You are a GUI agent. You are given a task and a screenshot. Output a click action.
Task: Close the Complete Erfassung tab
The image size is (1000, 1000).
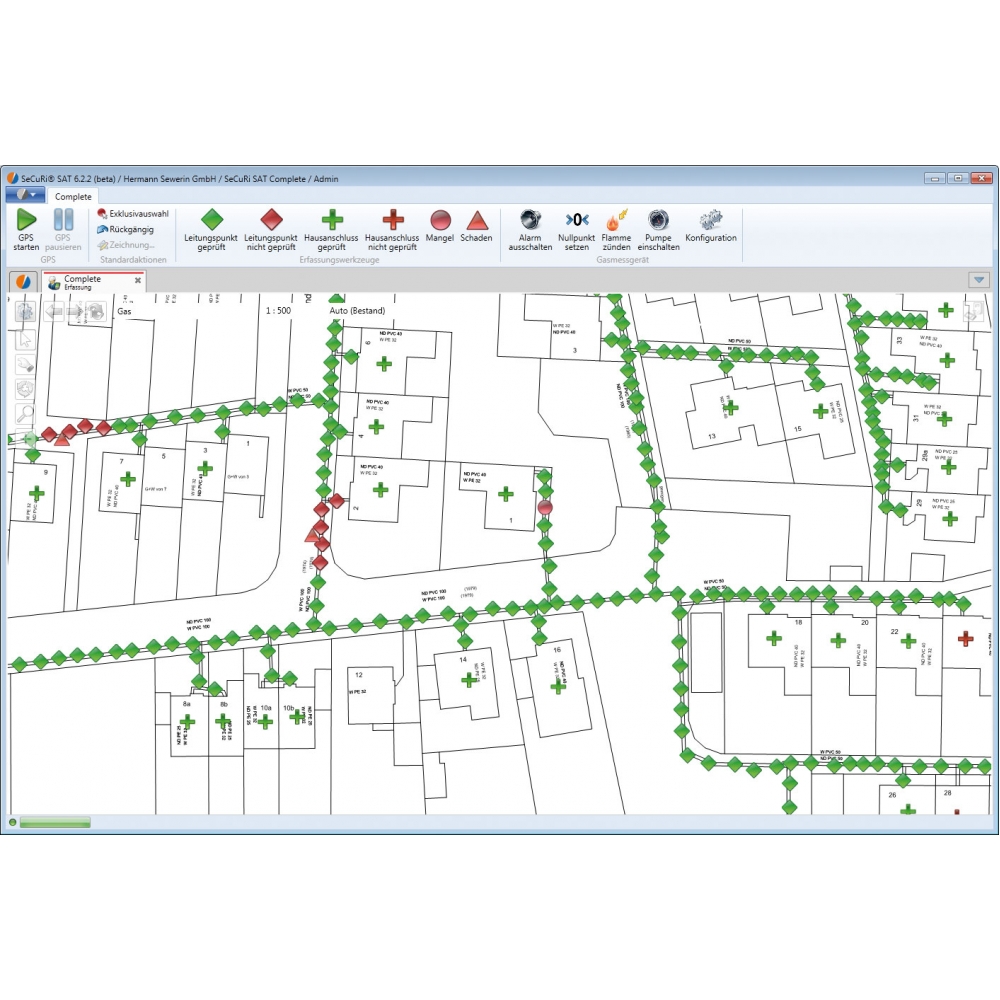(138, 280)
